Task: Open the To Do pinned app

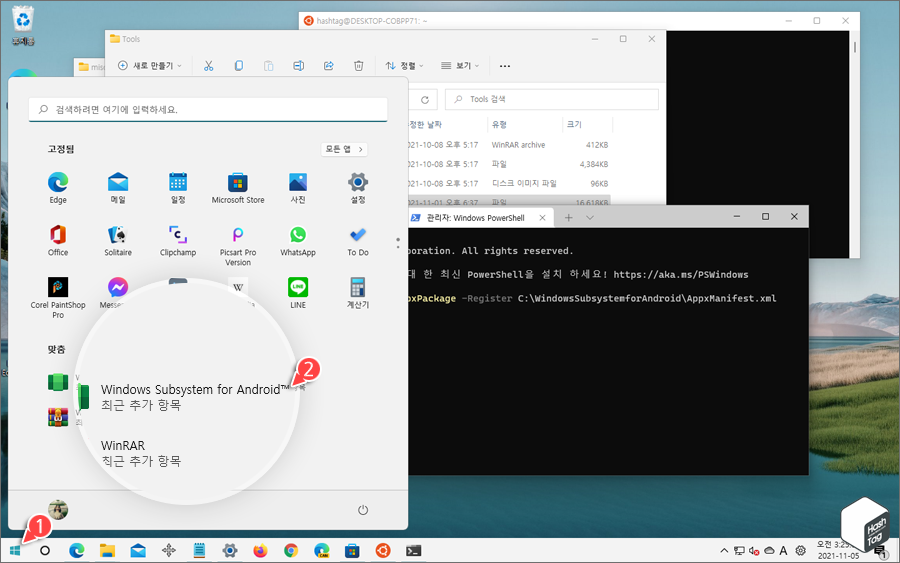Action: [x=358, y=240]
